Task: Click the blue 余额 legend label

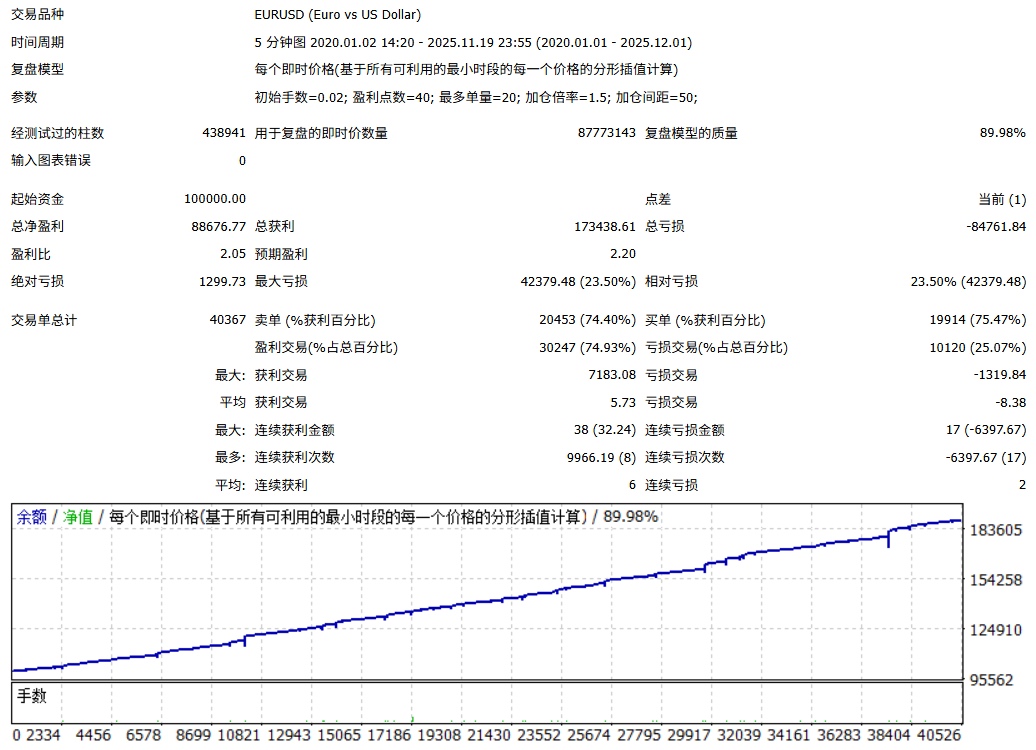Action: point(30,517)
